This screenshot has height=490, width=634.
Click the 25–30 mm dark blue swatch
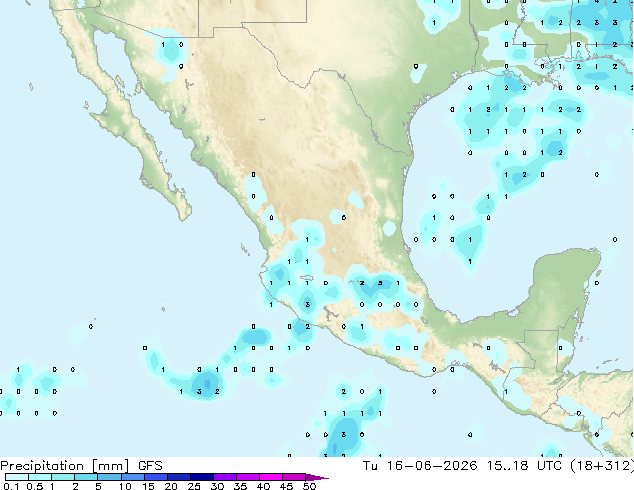201,477
